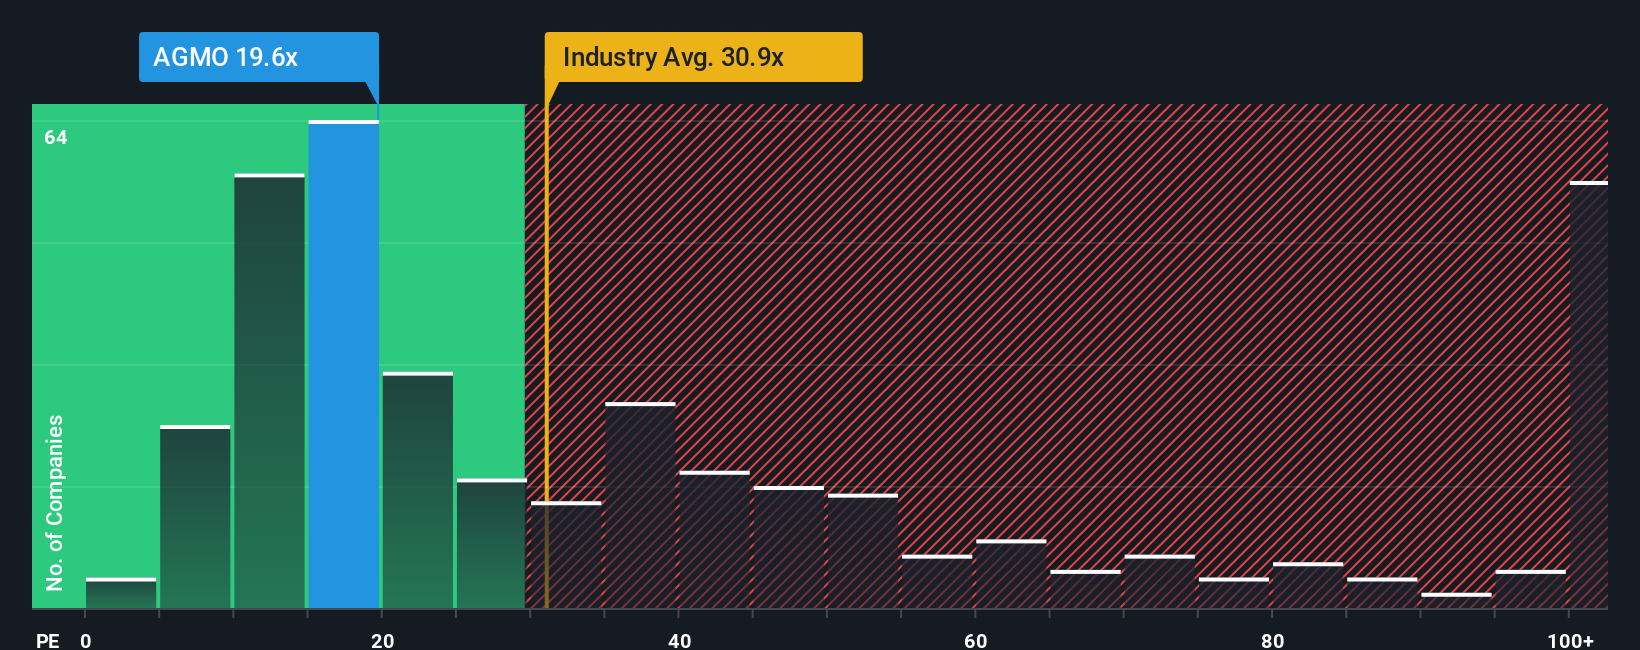Viewport: 1640px width, 650px height.
Task: Click the bar for PE 50 to 55
Action: (863, 551)
